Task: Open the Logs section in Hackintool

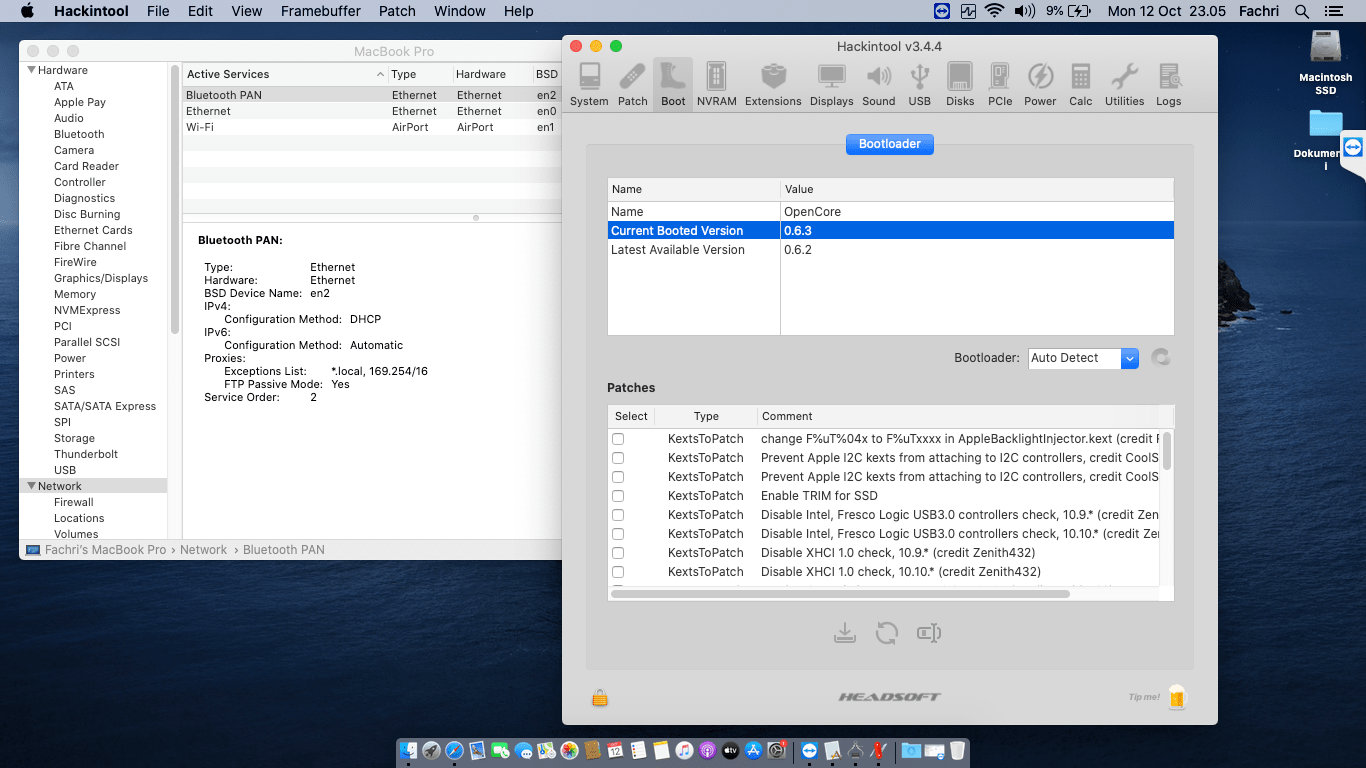Action: pos(1168,84)
